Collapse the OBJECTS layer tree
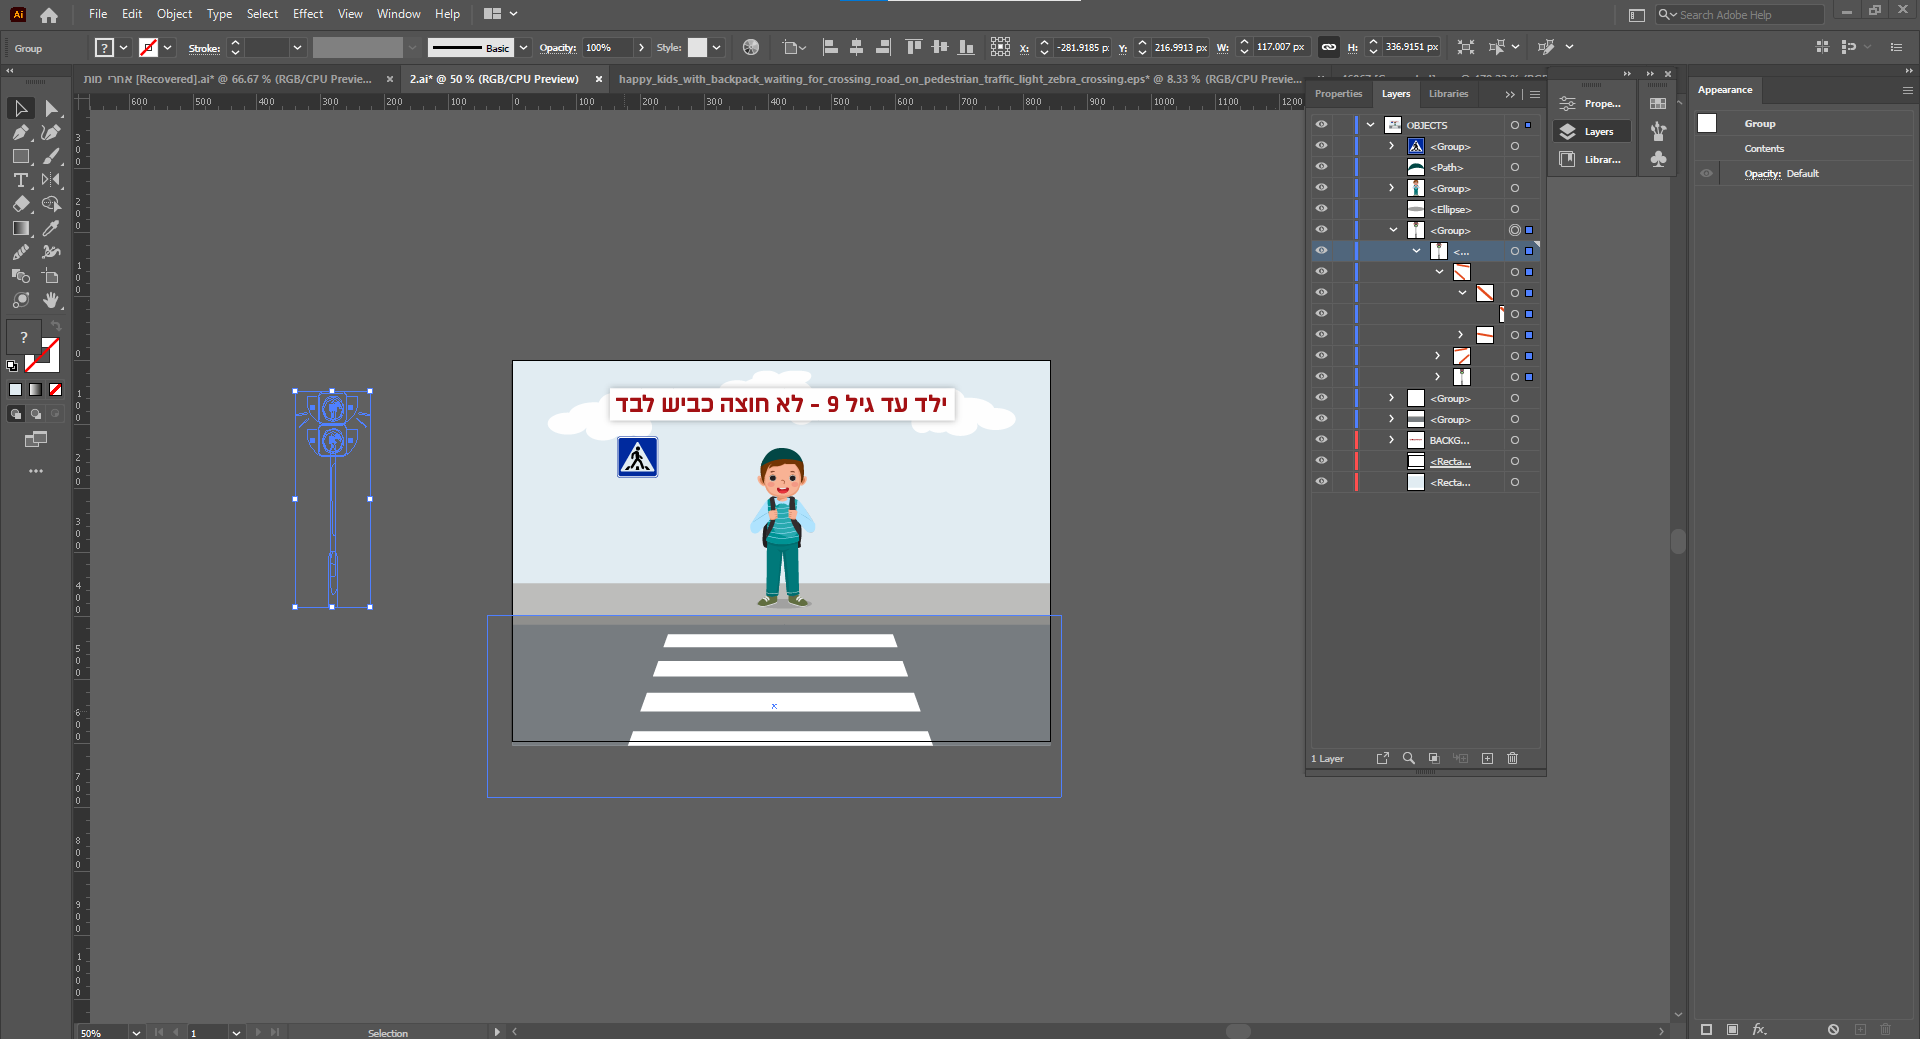Screen dimensions: 1920x1039 point(1370,125)
